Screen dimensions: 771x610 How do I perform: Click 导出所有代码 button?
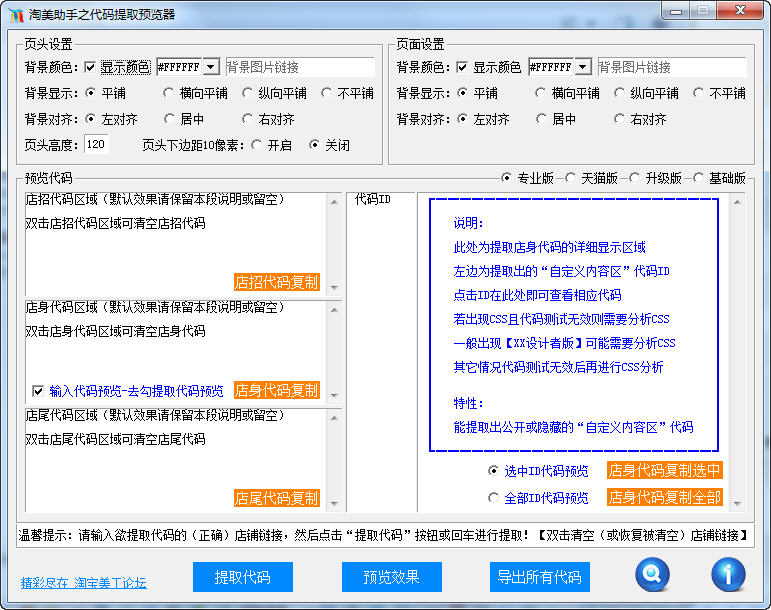click(540, 577)
